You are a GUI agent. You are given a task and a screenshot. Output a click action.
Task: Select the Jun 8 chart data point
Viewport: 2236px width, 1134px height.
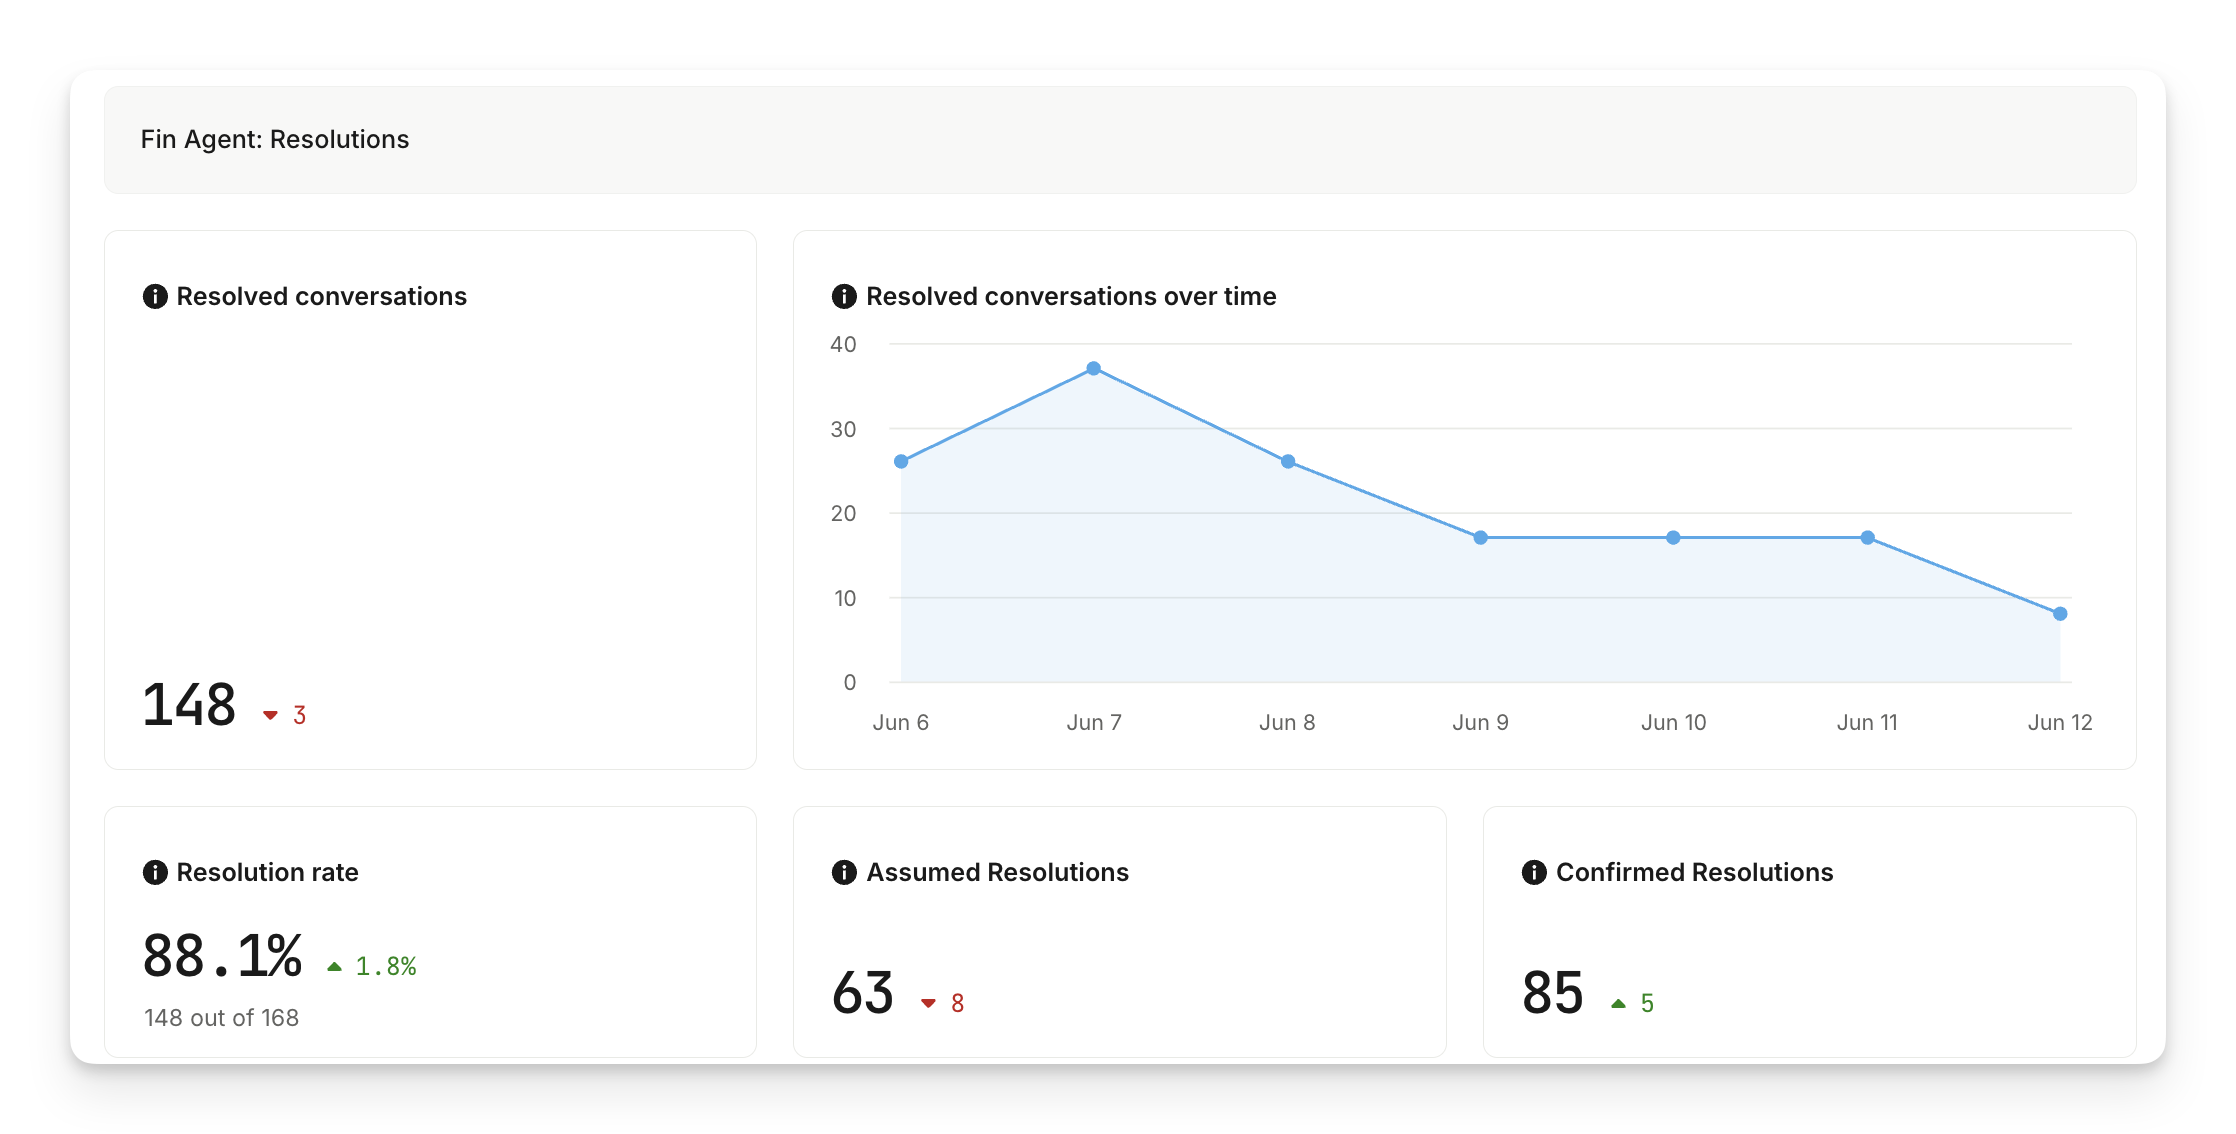tap(1288, 462)
